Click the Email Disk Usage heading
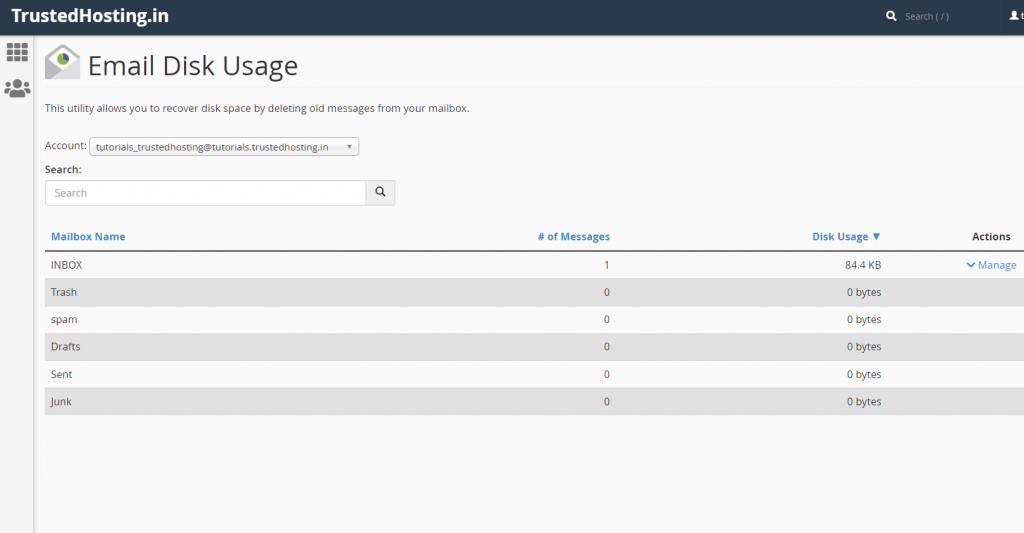This screenshot has height=533, width=1024. (193, 66)
